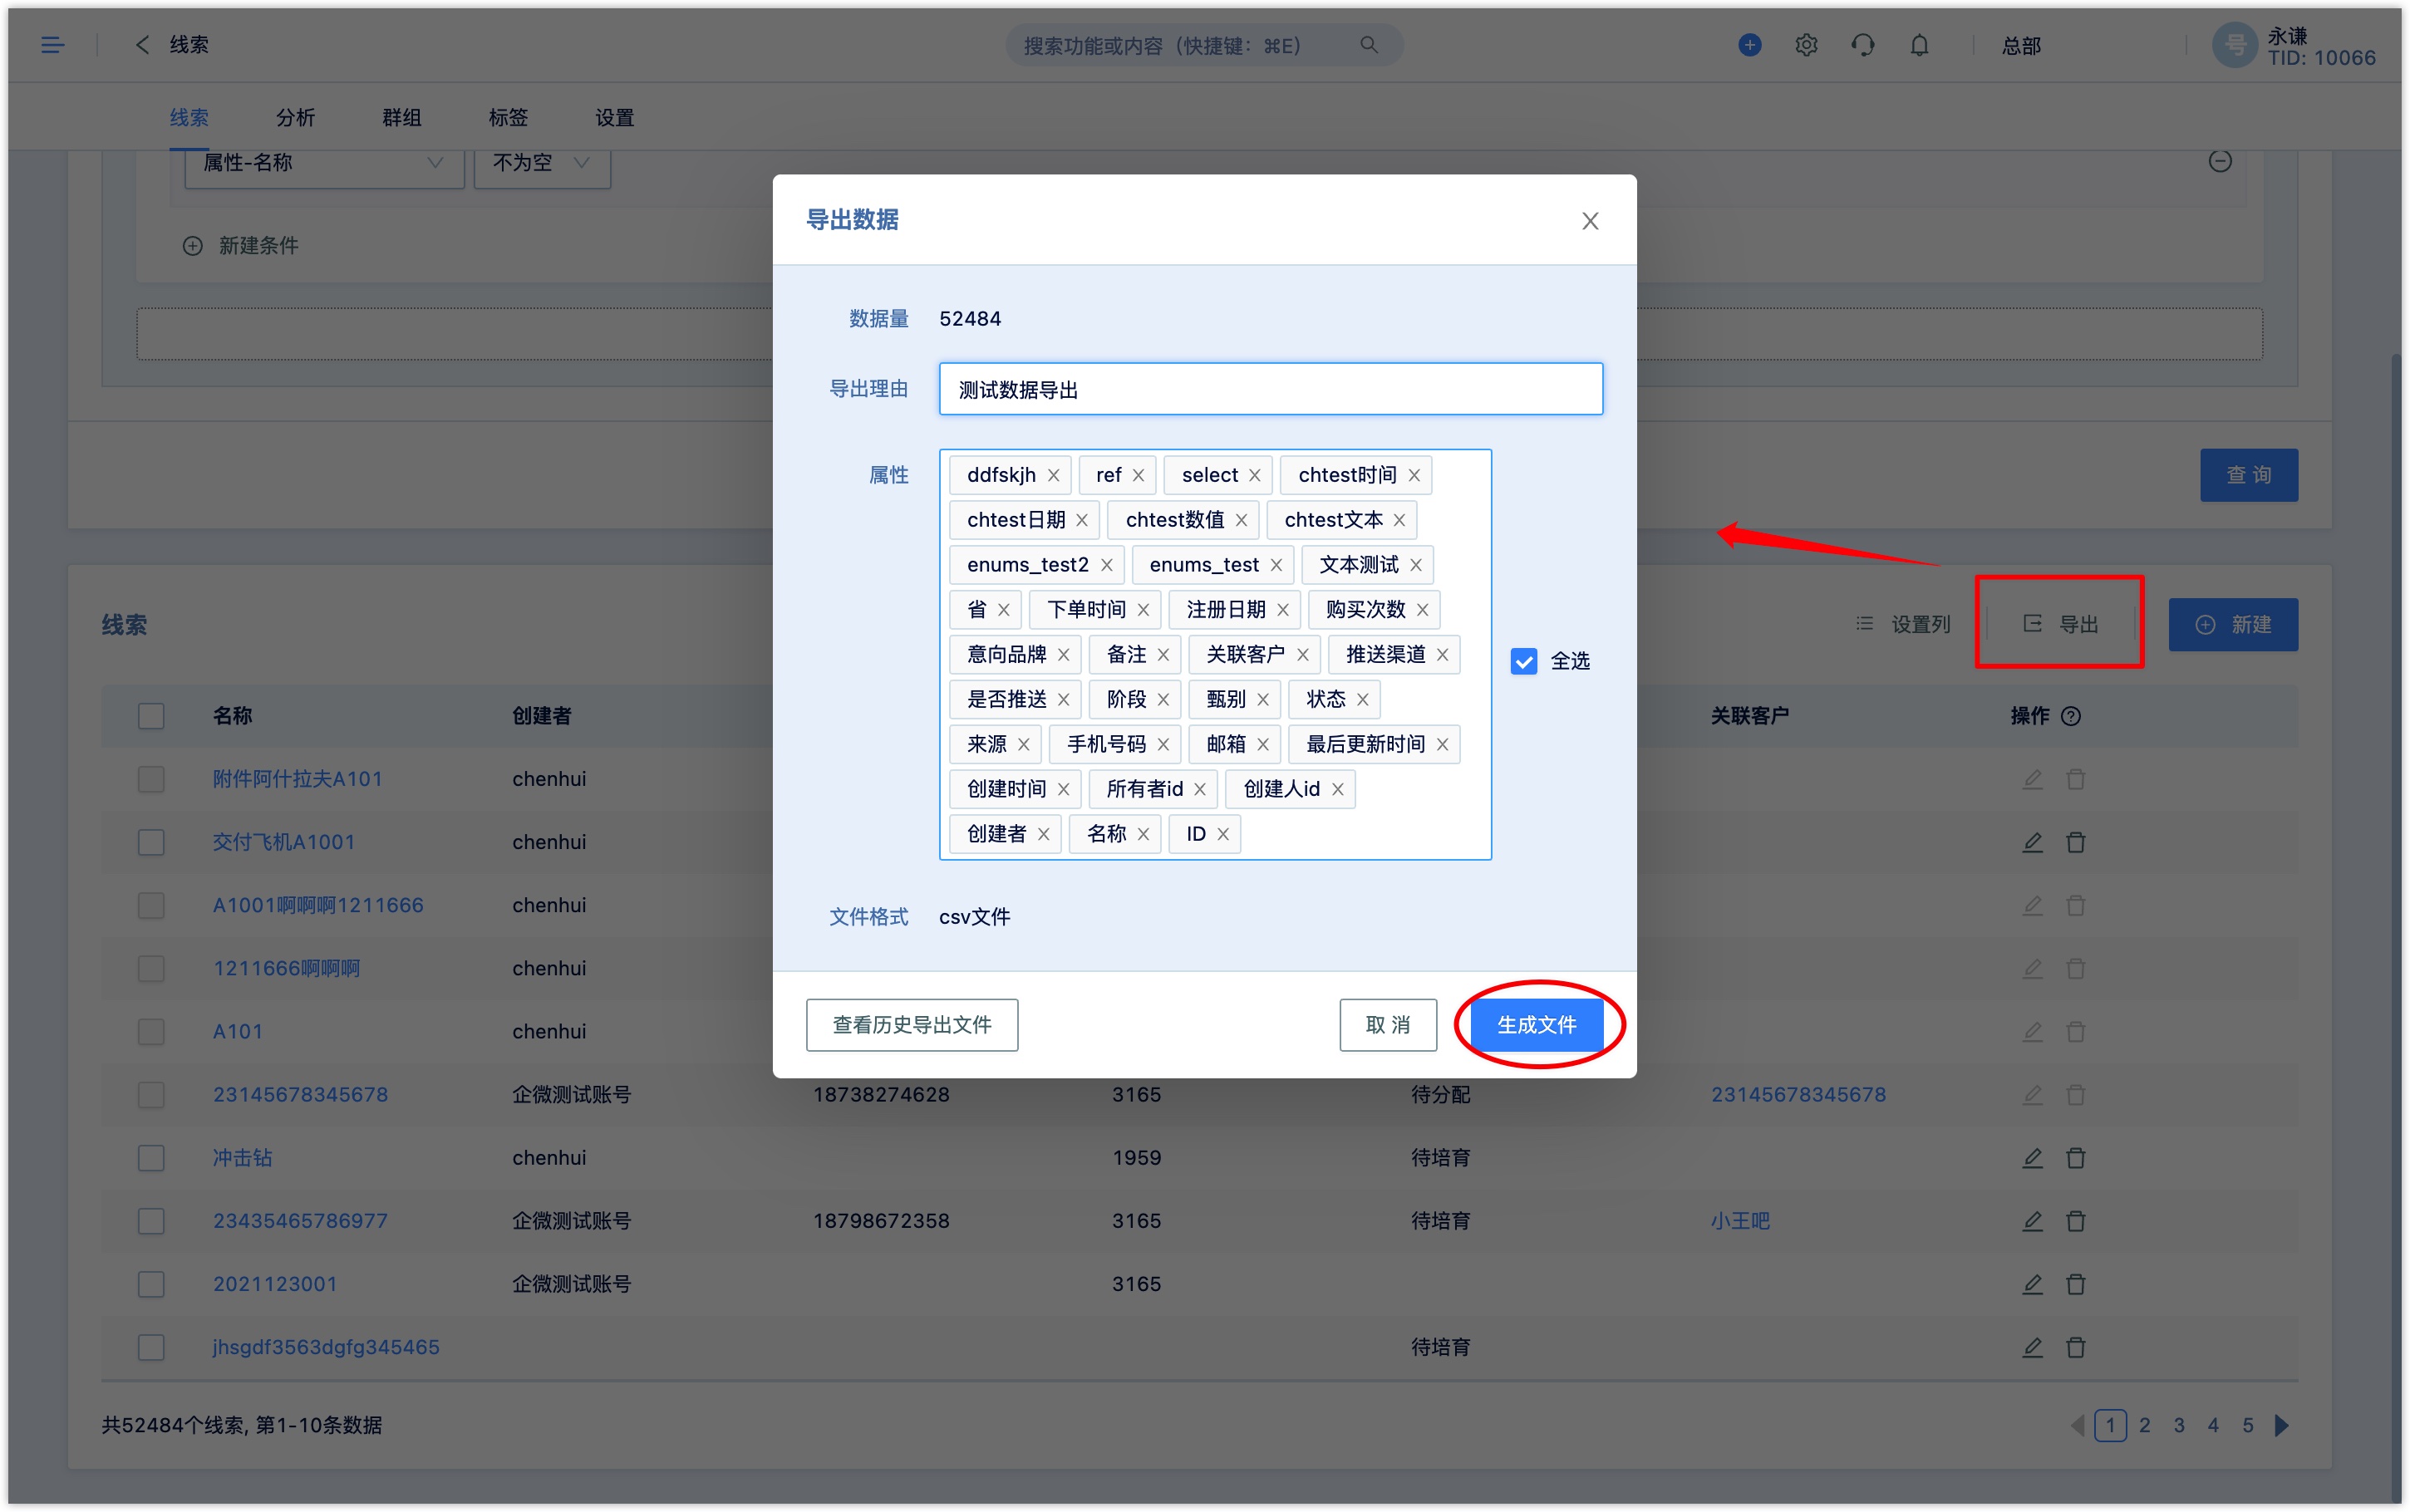The image size is (2410, 1512).
Task: Click the help icon beside 操作
Action: (2071, 716)
